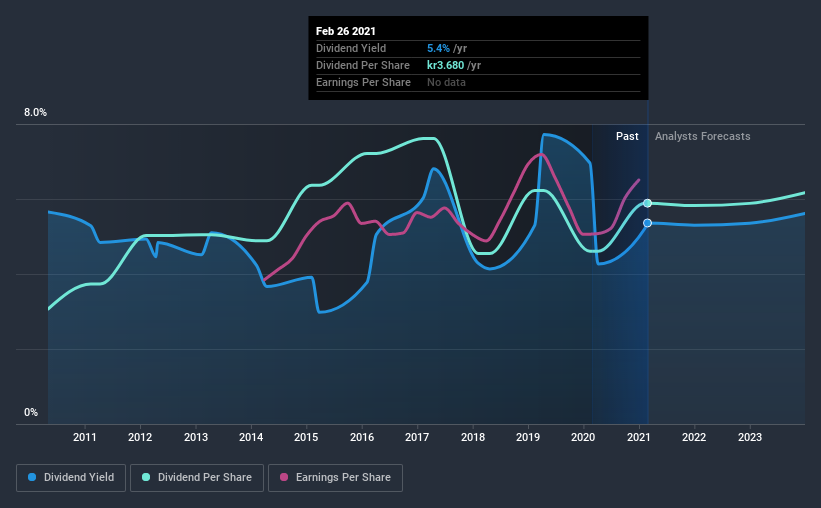
Task: Click the No data earnings value
Action: (x=446, y=82)
